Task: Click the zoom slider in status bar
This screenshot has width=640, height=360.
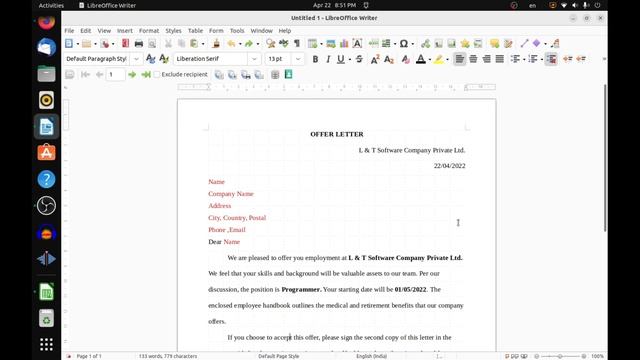Action: 560,356
